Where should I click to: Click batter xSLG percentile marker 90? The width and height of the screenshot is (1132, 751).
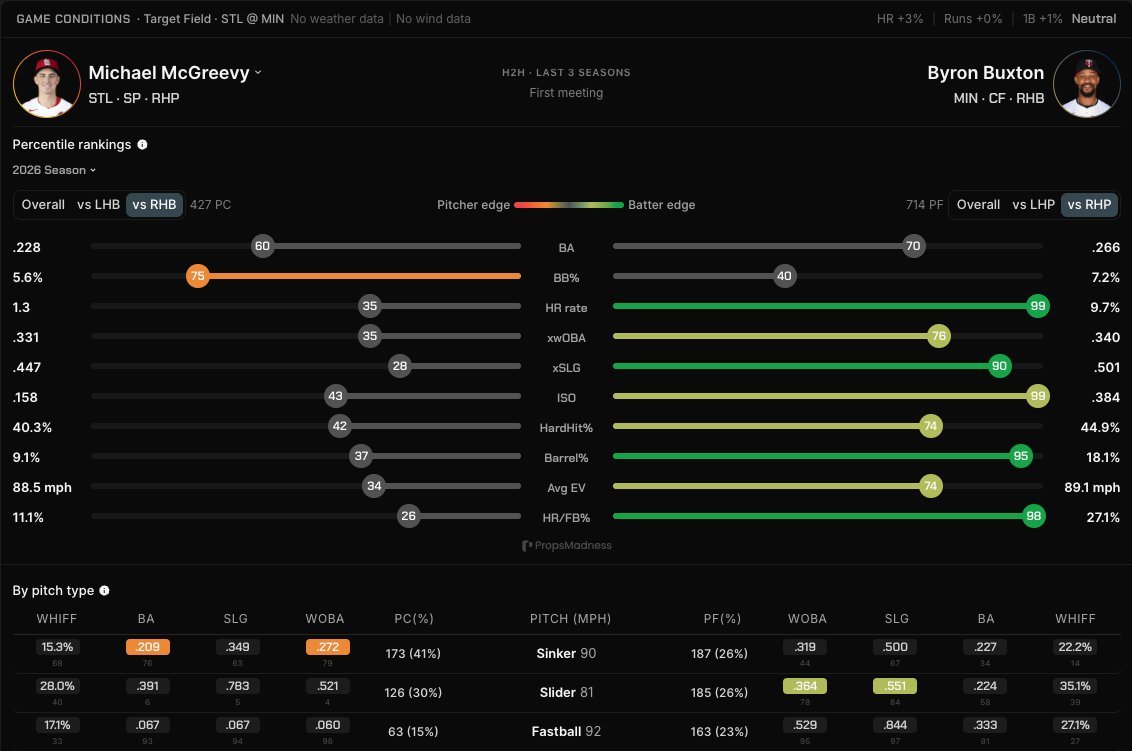[999, 366]
